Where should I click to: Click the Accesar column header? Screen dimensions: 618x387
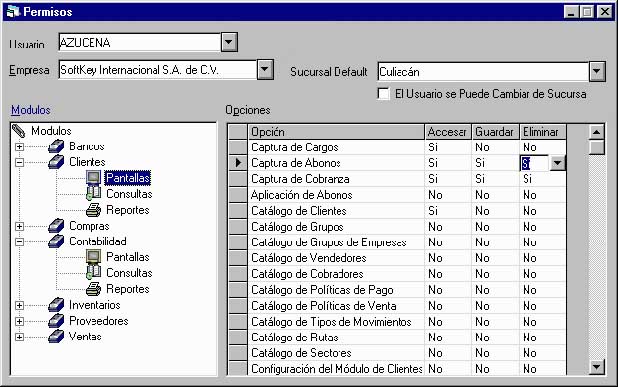[448, 132]
